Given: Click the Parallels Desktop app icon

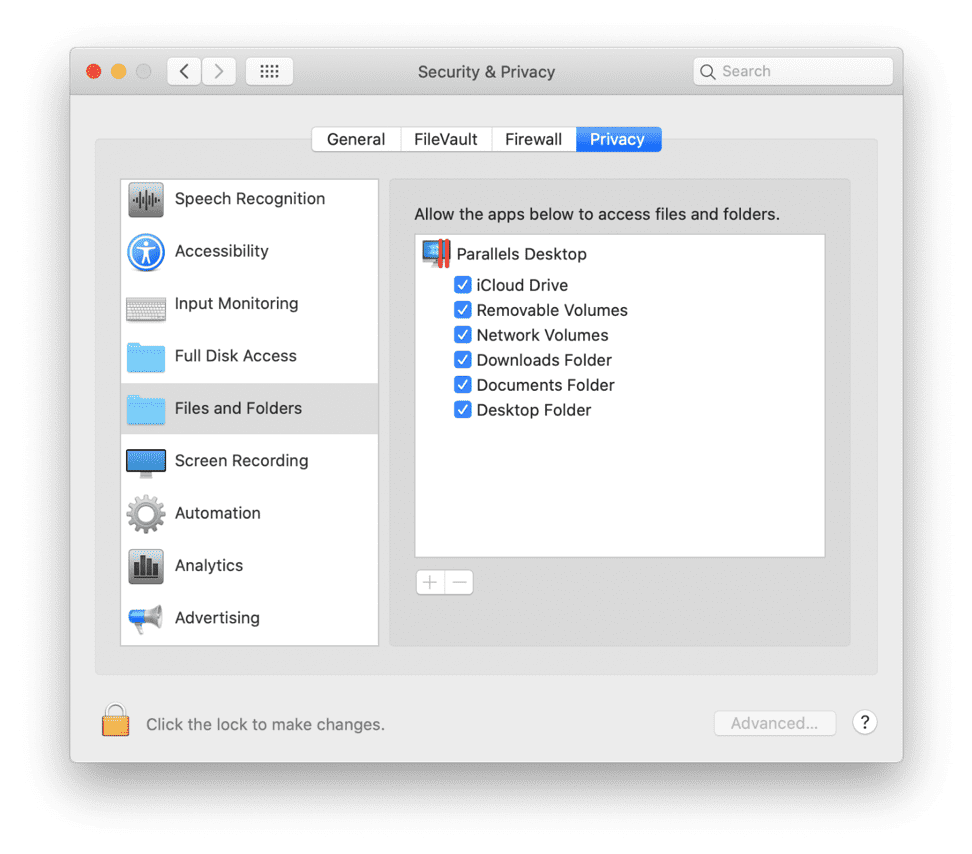Looking at the screenshot, I should [437, 254].
